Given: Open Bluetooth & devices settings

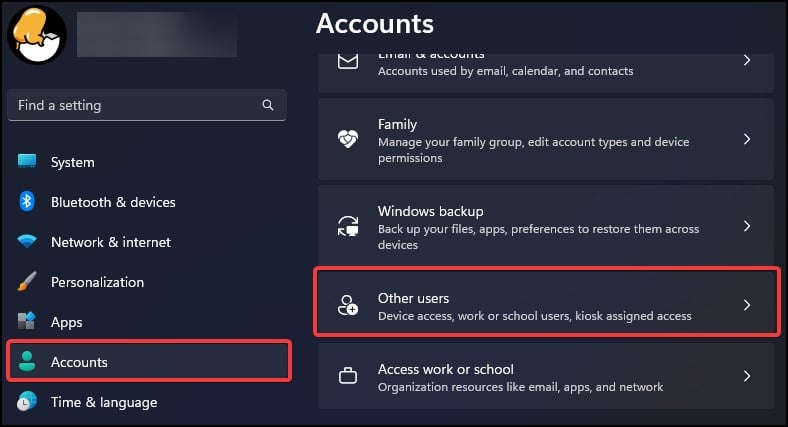Looking at the screenshot, I should pos(113,202).
